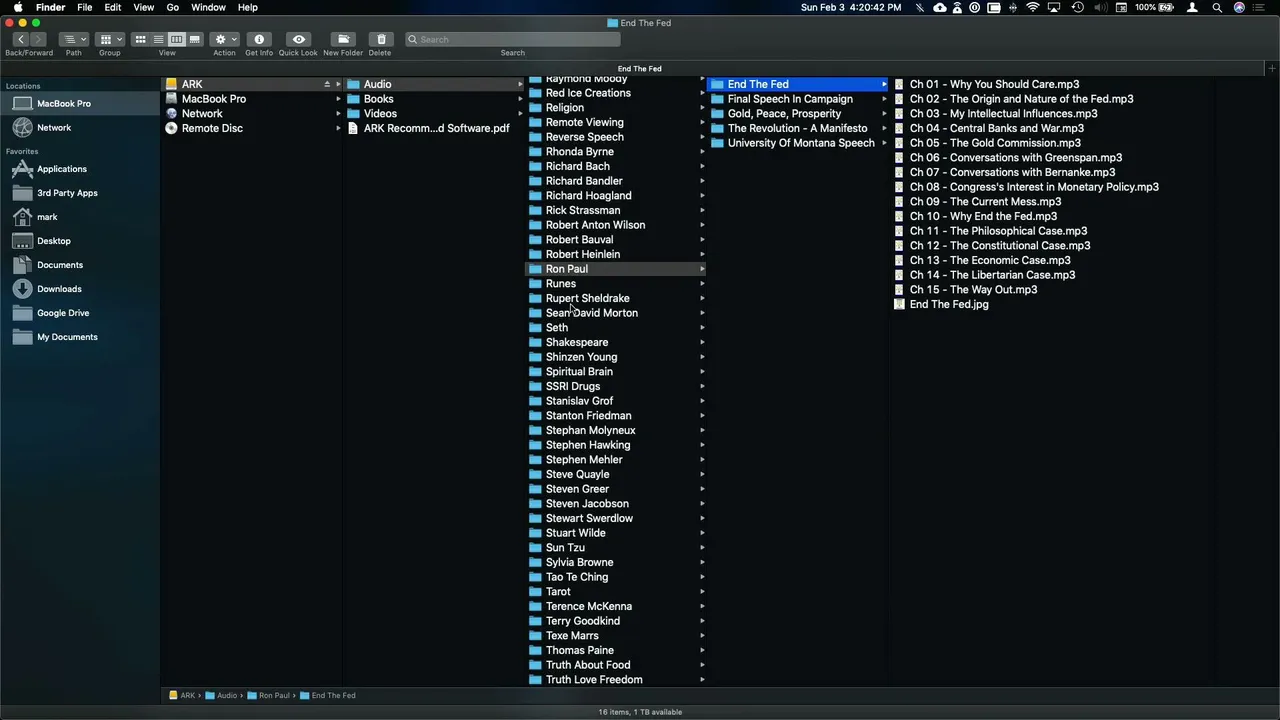Switch to gallery view in toolbar
This screenshot has height=720, width=1280.
tap(194, 39)
